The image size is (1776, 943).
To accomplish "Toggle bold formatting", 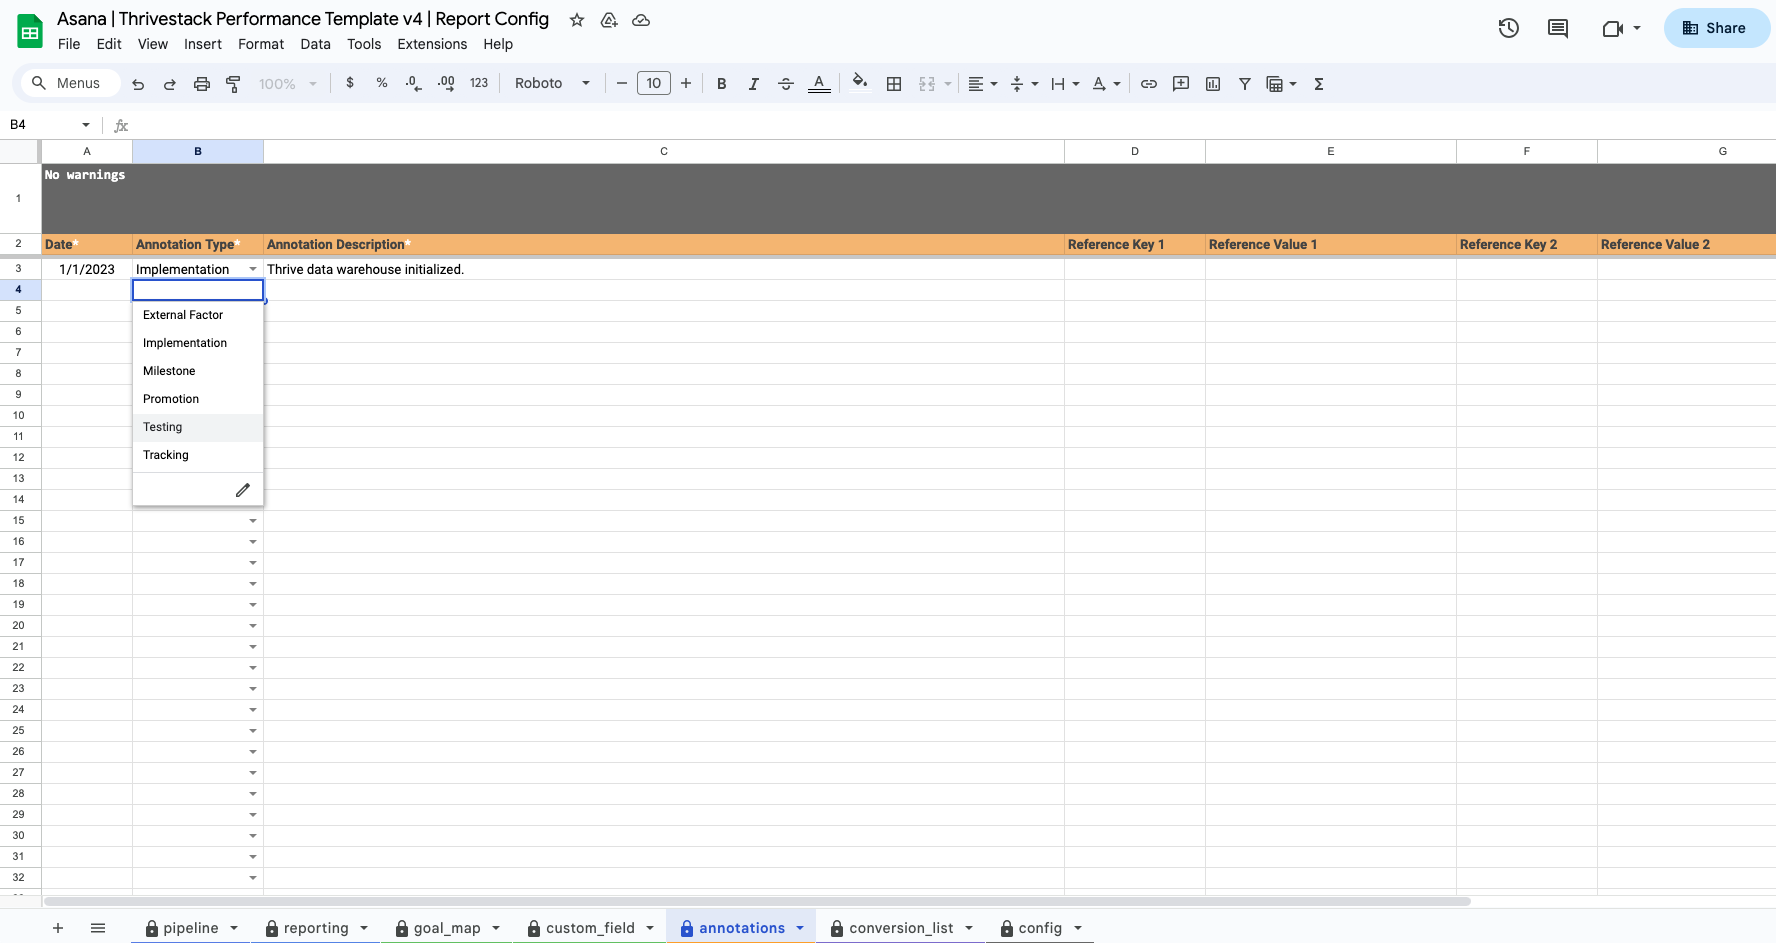I will 721,84.
